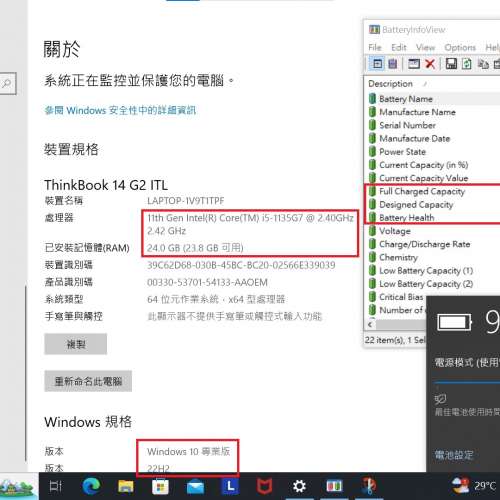Open Mail app from the taskbar
The width and height of the screenshot is (500, 500).
point(195,487)
